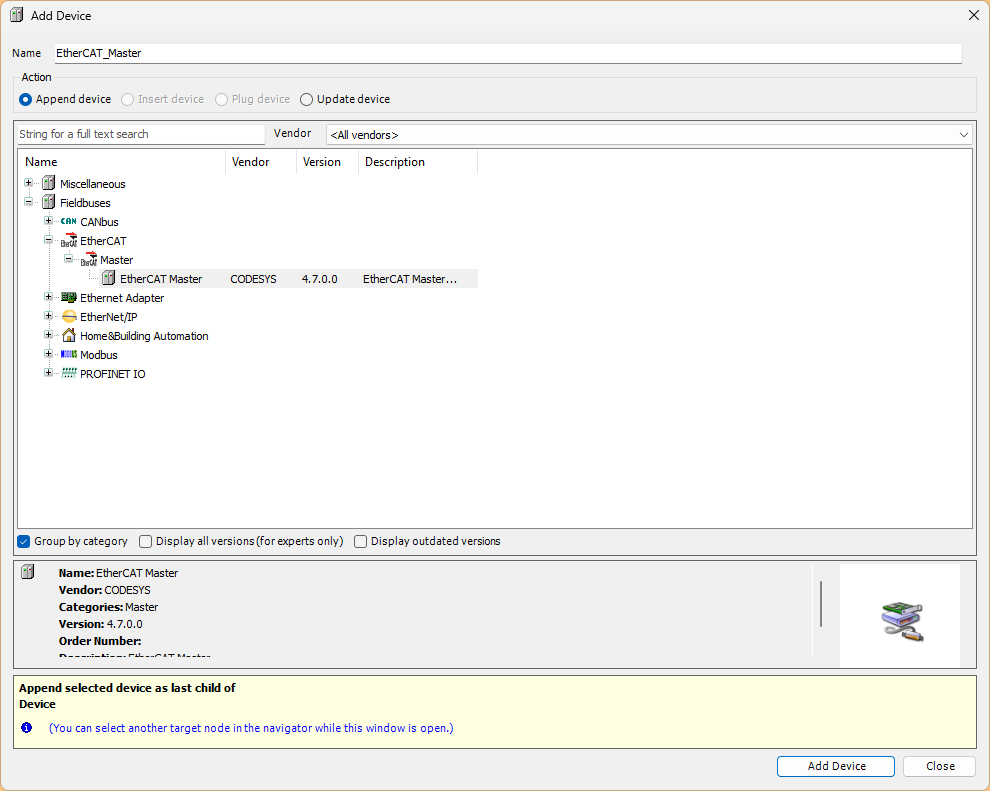Screen dimensions: 990x791
Task: Click the Name input field
Action: [508, 53]
